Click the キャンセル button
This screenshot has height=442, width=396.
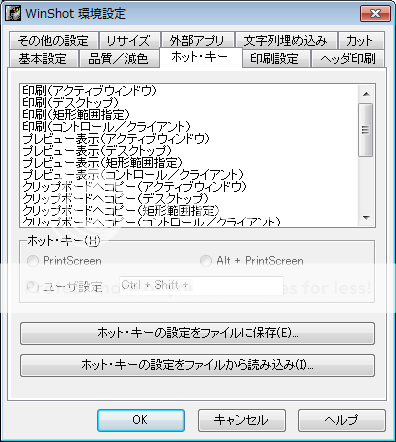click(x=242, y=420)
